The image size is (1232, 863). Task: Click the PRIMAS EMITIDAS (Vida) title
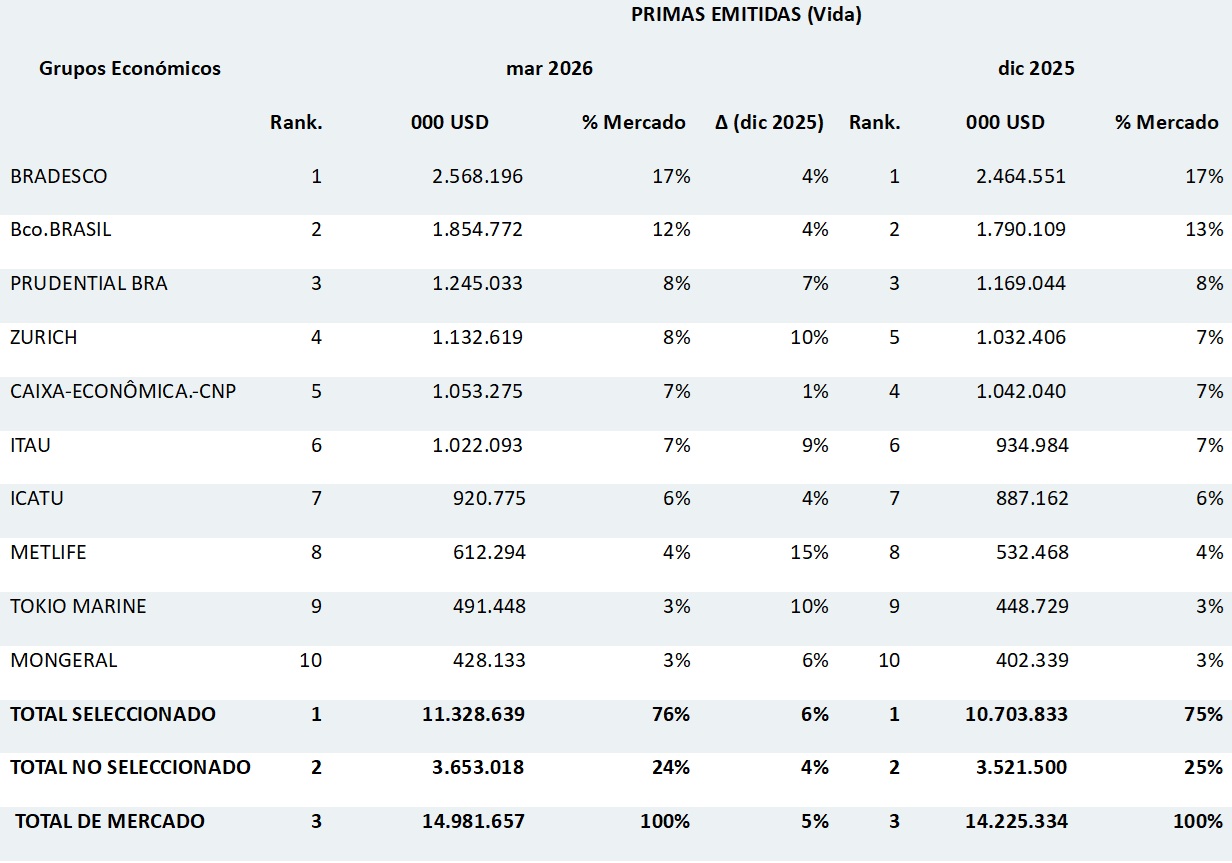point(746,14)
